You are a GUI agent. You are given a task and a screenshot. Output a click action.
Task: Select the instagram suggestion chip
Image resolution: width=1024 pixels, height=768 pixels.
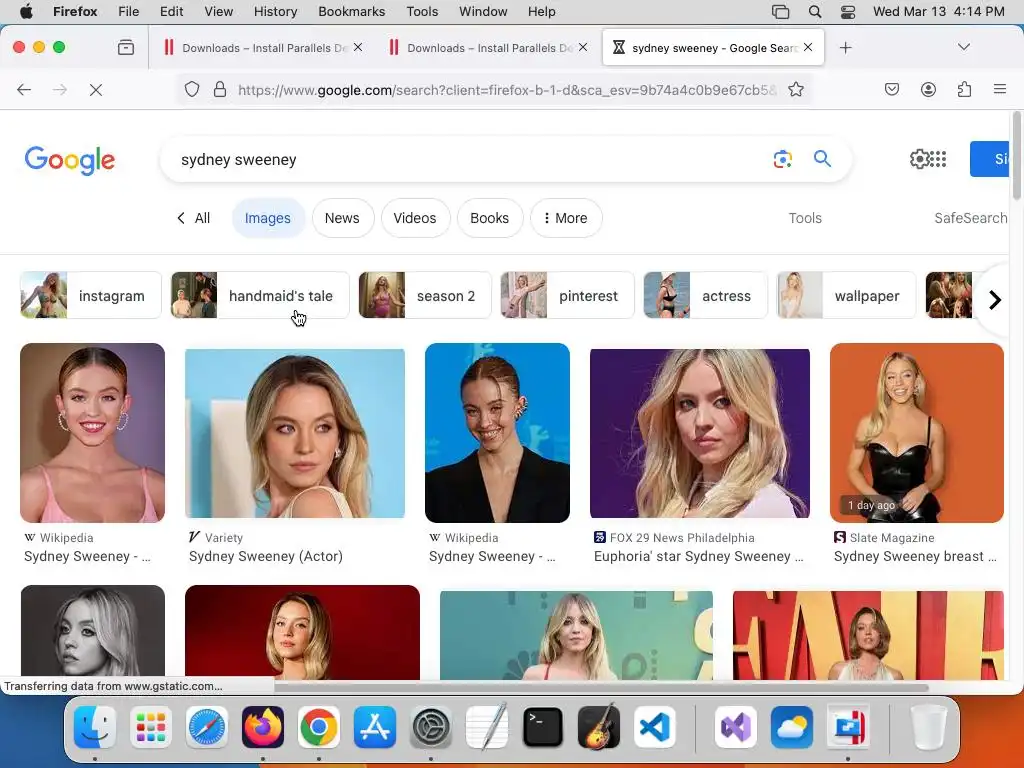coord(91,295)
